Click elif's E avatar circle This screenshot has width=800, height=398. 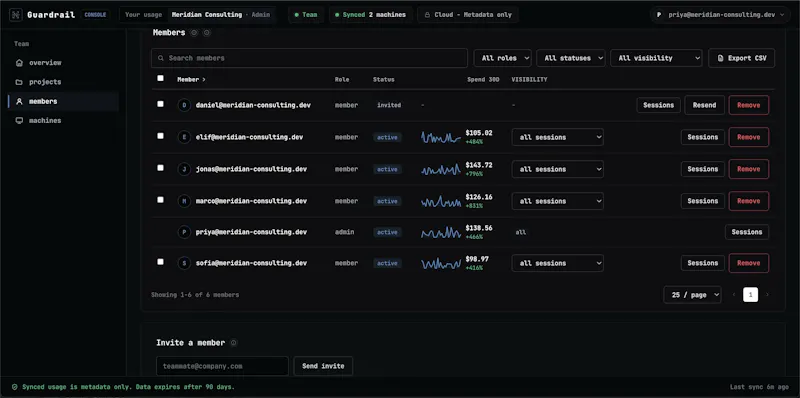click(x=184, y=137)
